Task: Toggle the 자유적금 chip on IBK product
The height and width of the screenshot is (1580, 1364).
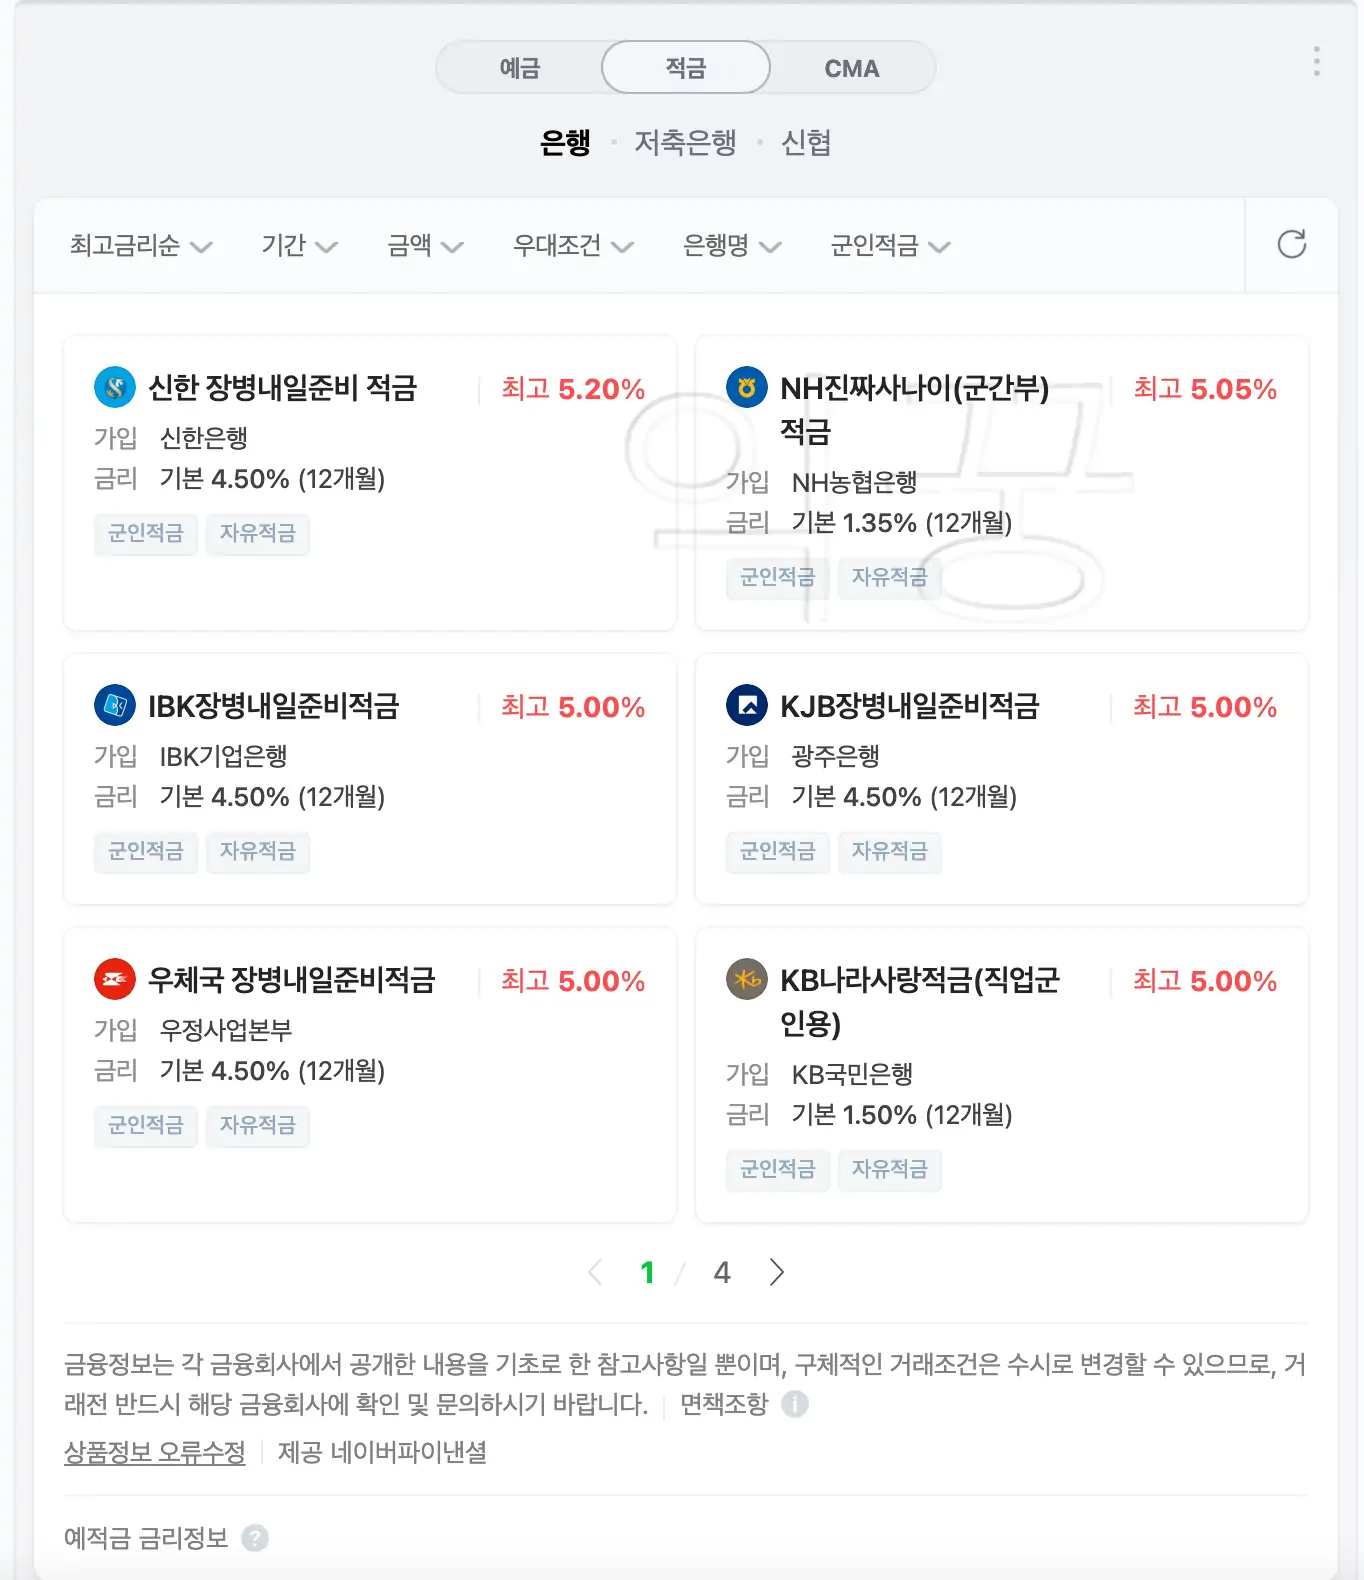Action: tap(258, 852)
